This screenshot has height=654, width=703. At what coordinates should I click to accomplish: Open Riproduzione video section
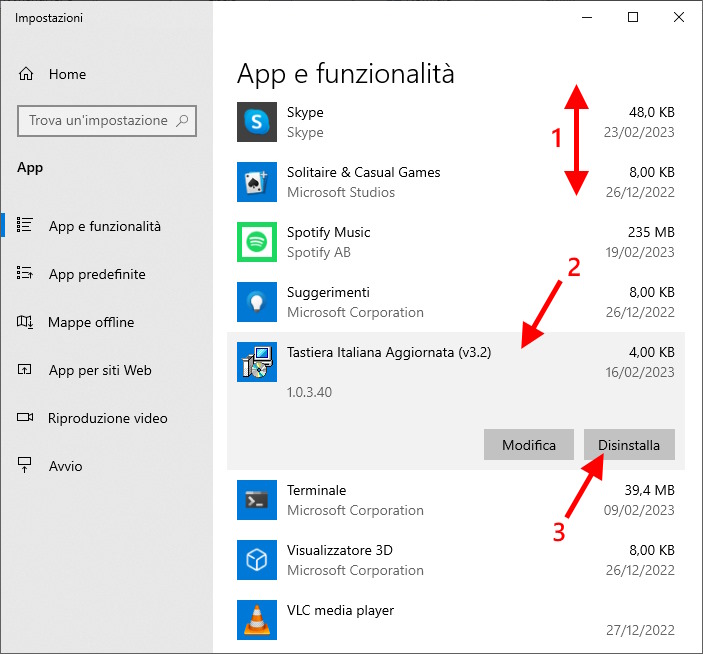tap(108, 418)
